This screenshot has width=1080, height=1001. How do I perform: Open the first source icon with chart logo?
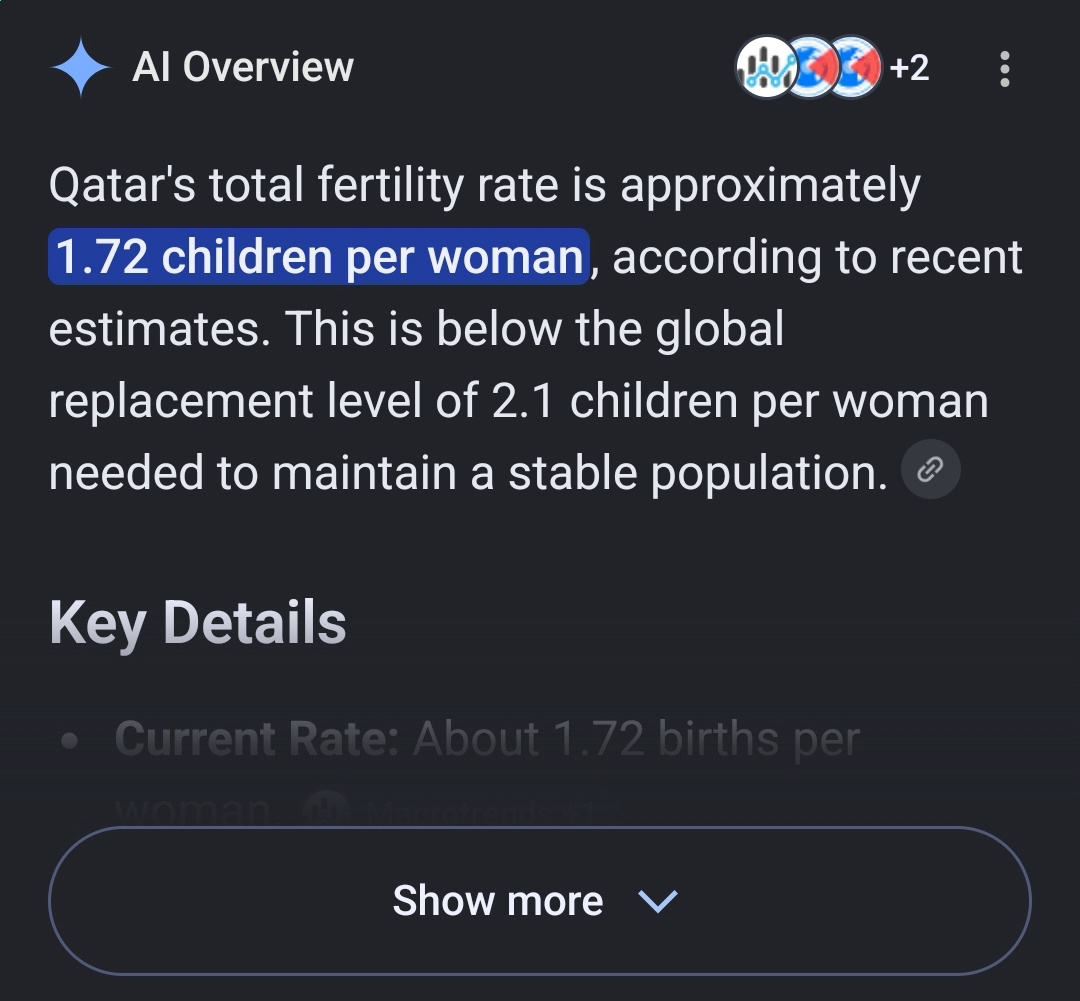pyautogui.click(x=764, y=67)
